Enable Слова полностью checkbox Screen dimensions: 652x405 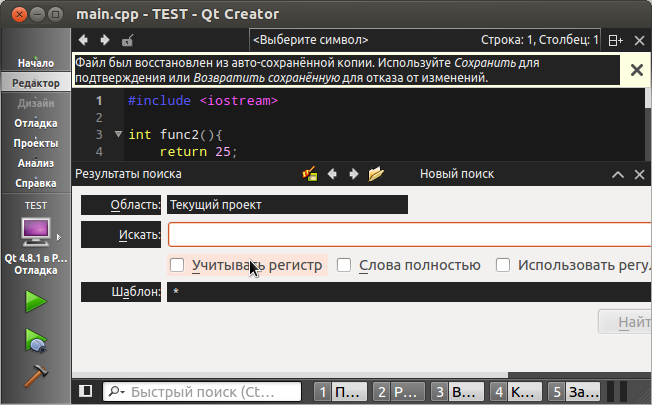click(x=344, y=265)
